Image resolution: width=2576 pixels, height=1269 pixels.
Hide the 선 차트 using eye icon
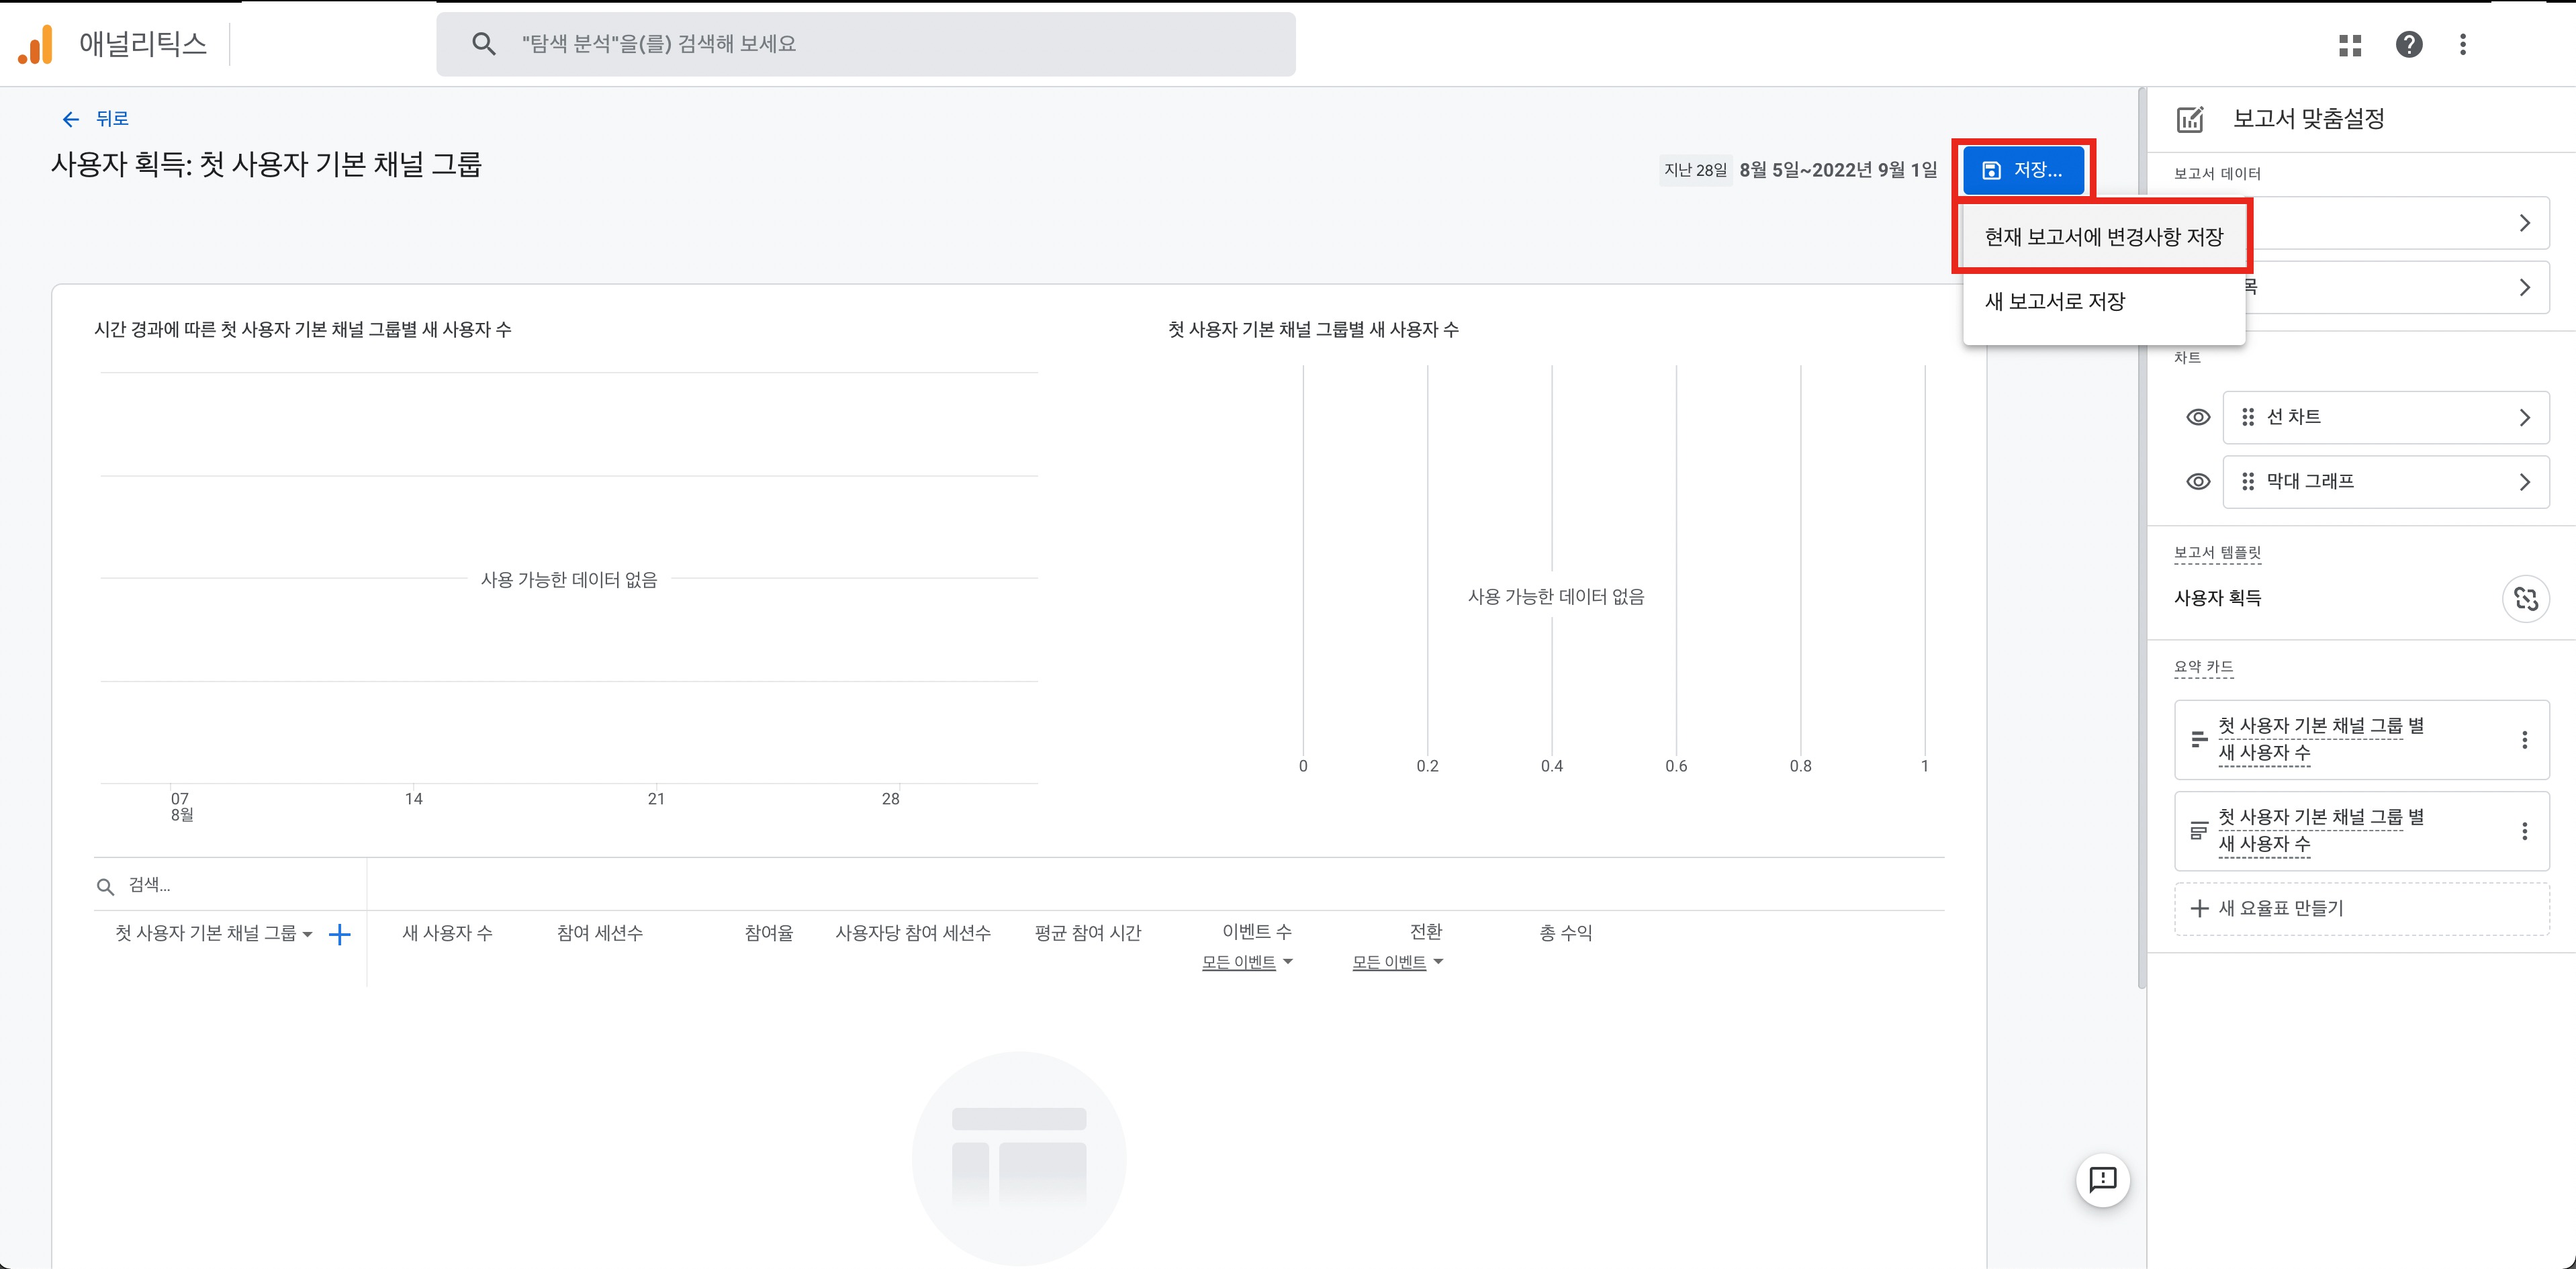tap(2198, 417)
